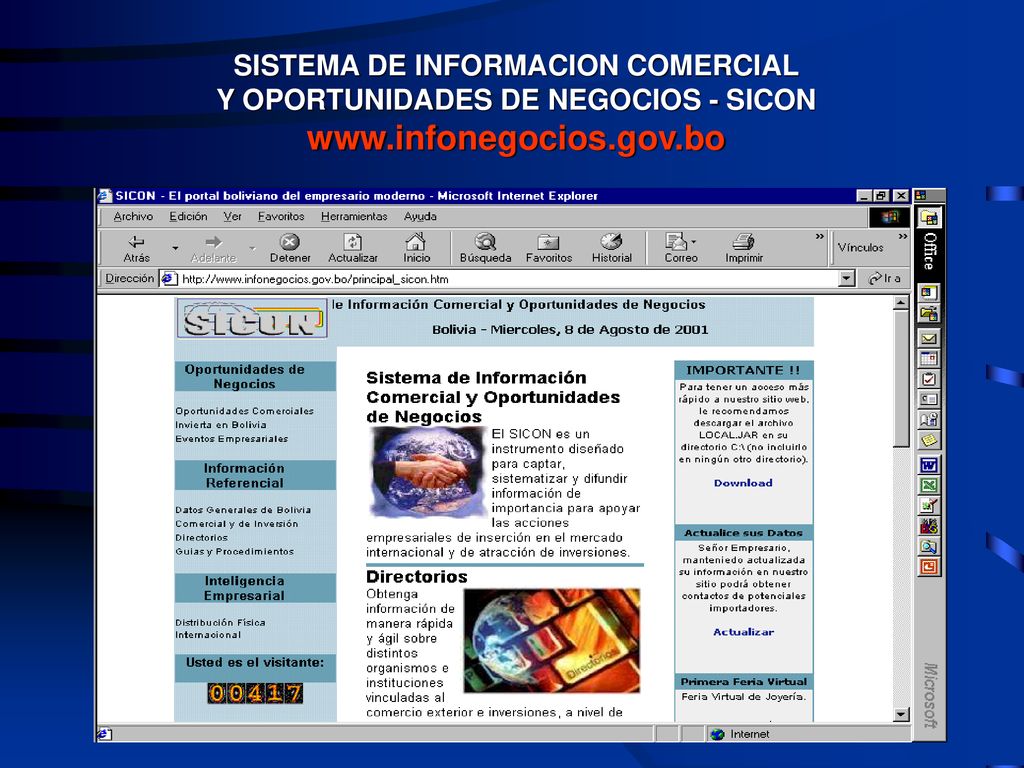Open the Invierta en Bolivia link
The image size is (1024, 768).
[221, 424]
